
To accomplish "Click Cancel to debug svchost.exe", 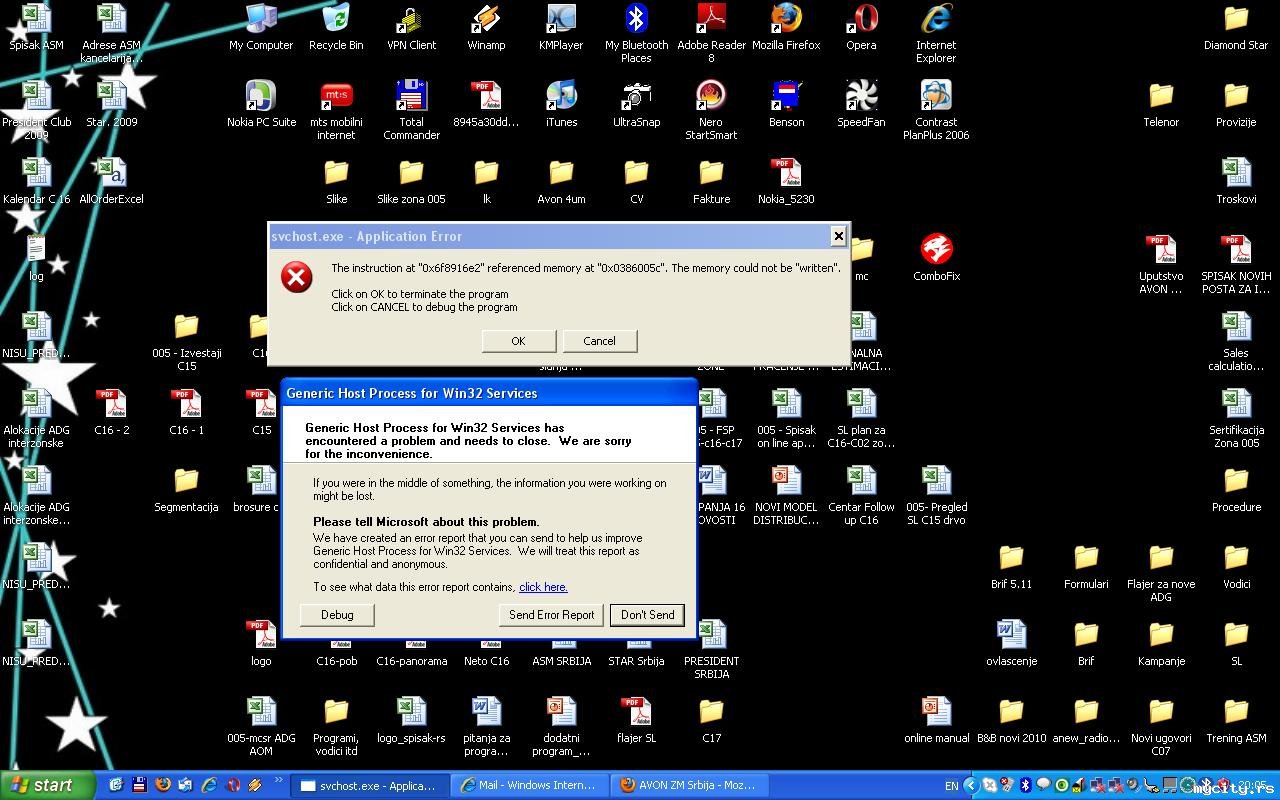I will (599, 341).
